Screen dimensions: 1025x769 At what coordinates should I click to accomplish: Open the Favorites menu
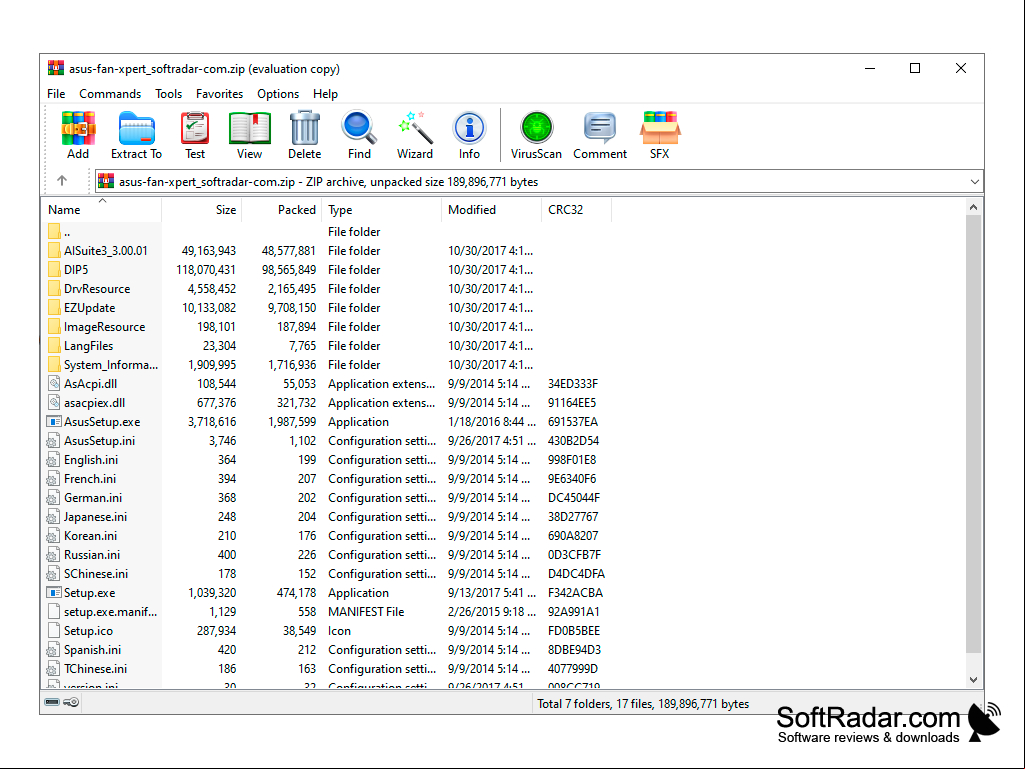[219, 94]
